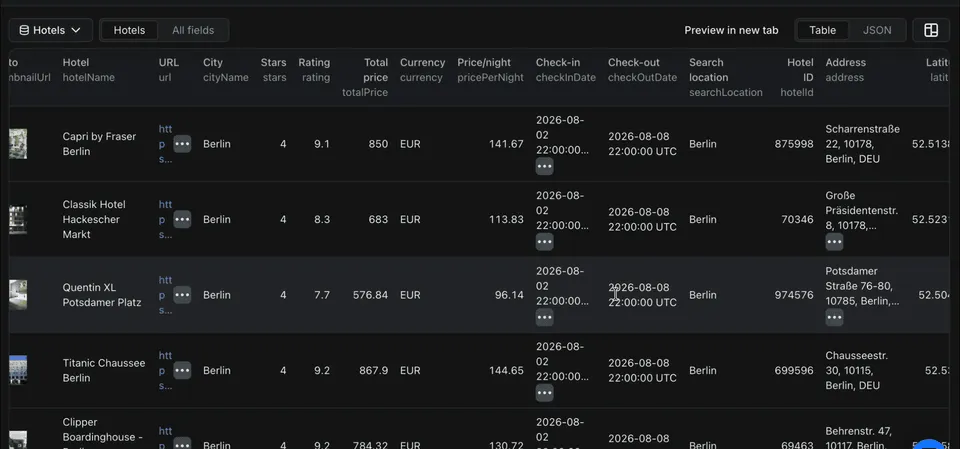This screenshot has width=960, height=449.
Task: Expand URL ellipsis for Capri by Fraser Berlin
Action: (182, 144)
